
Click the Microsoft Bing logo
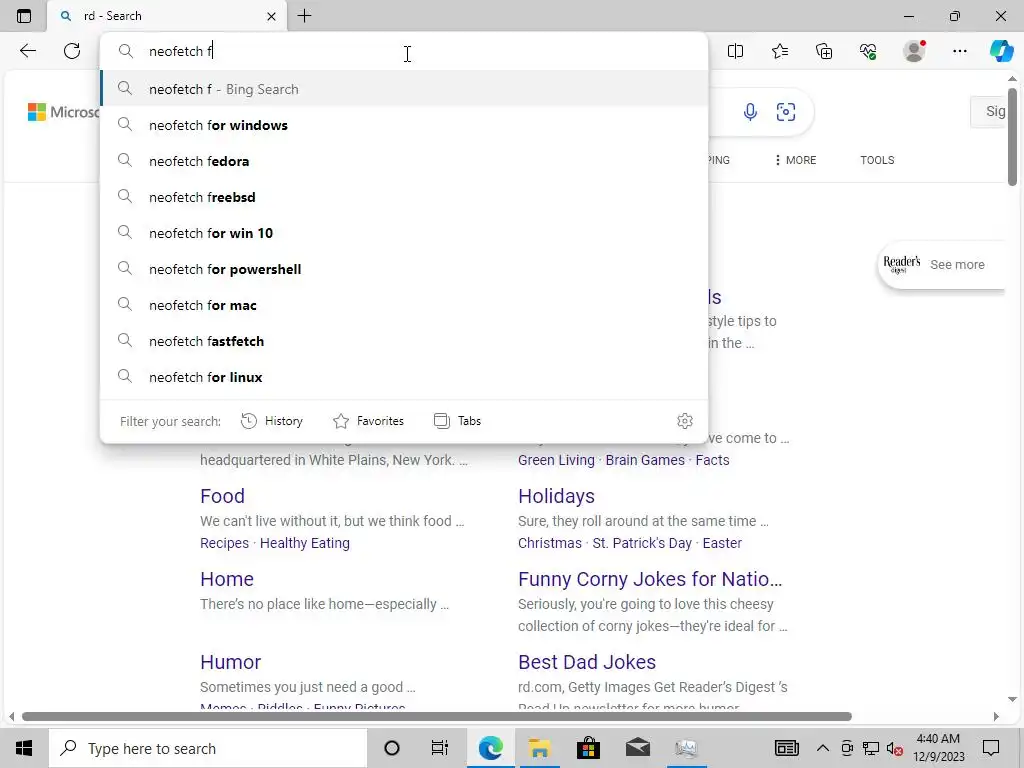[x=63, y=112]
